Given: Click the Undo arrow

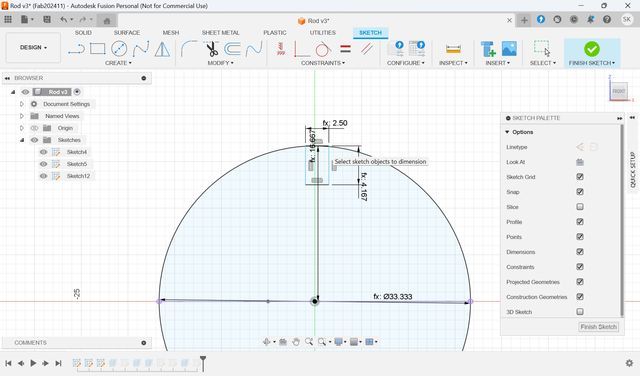Looking at the screenshot, I should [x=64, y=19].
